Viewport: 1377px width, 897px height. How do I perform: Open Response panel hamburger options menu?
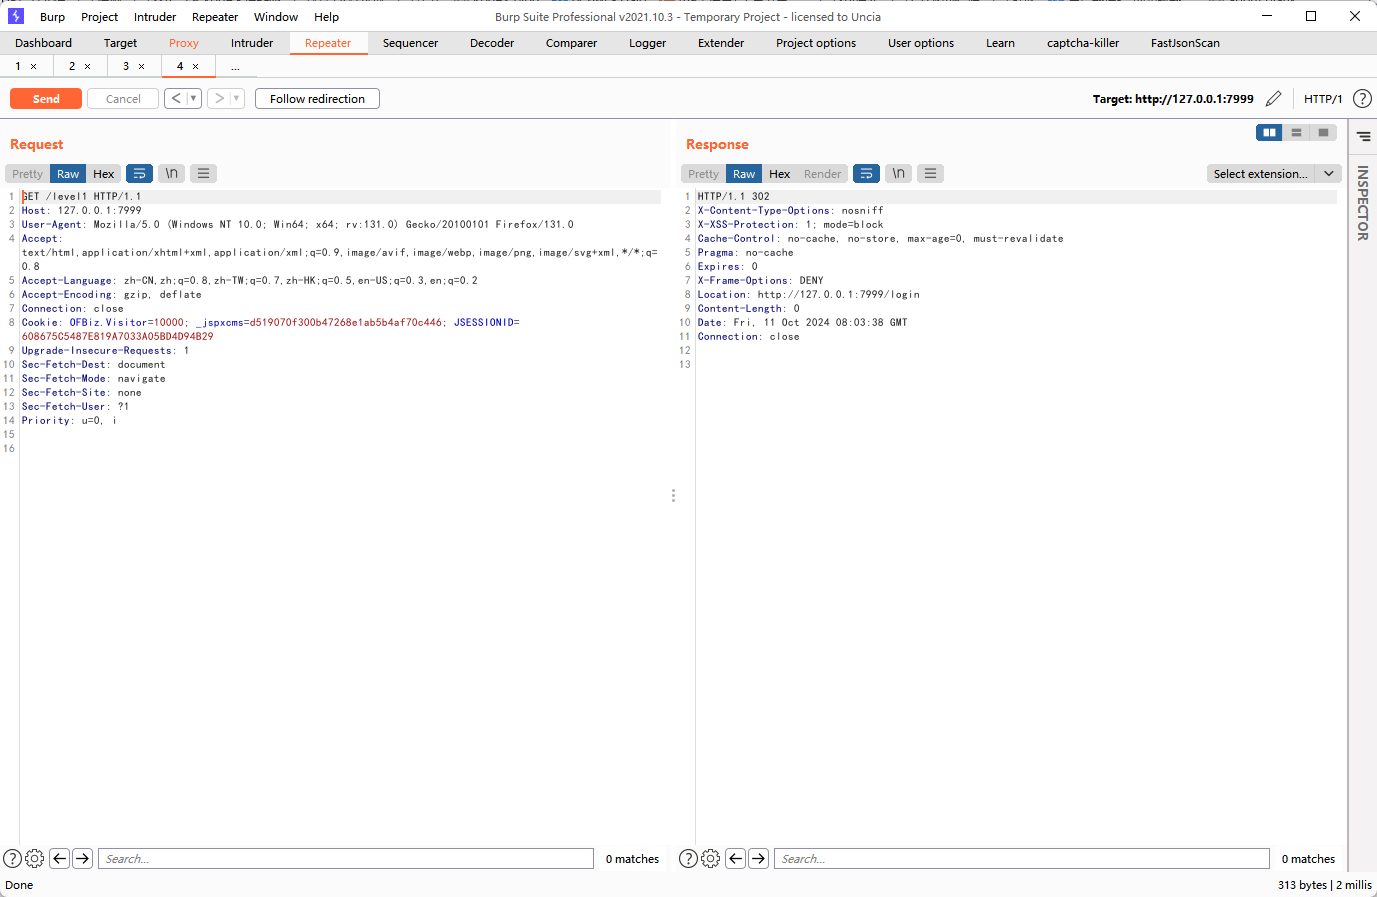[x=931, y=173]
